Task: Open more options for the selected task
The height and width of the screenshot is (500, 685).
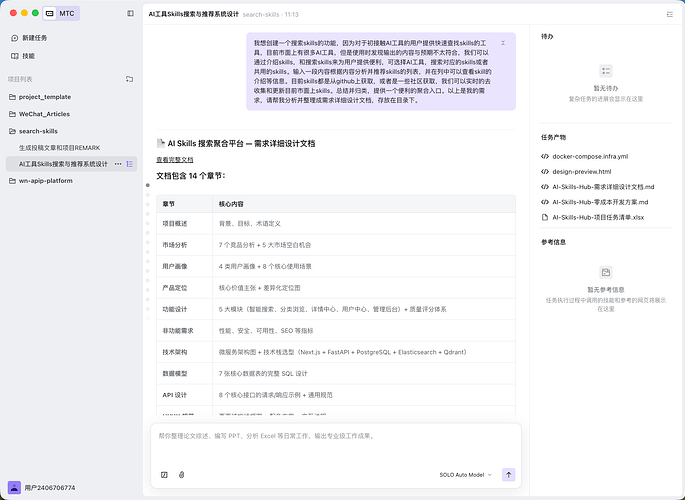Action: (118, 164)
